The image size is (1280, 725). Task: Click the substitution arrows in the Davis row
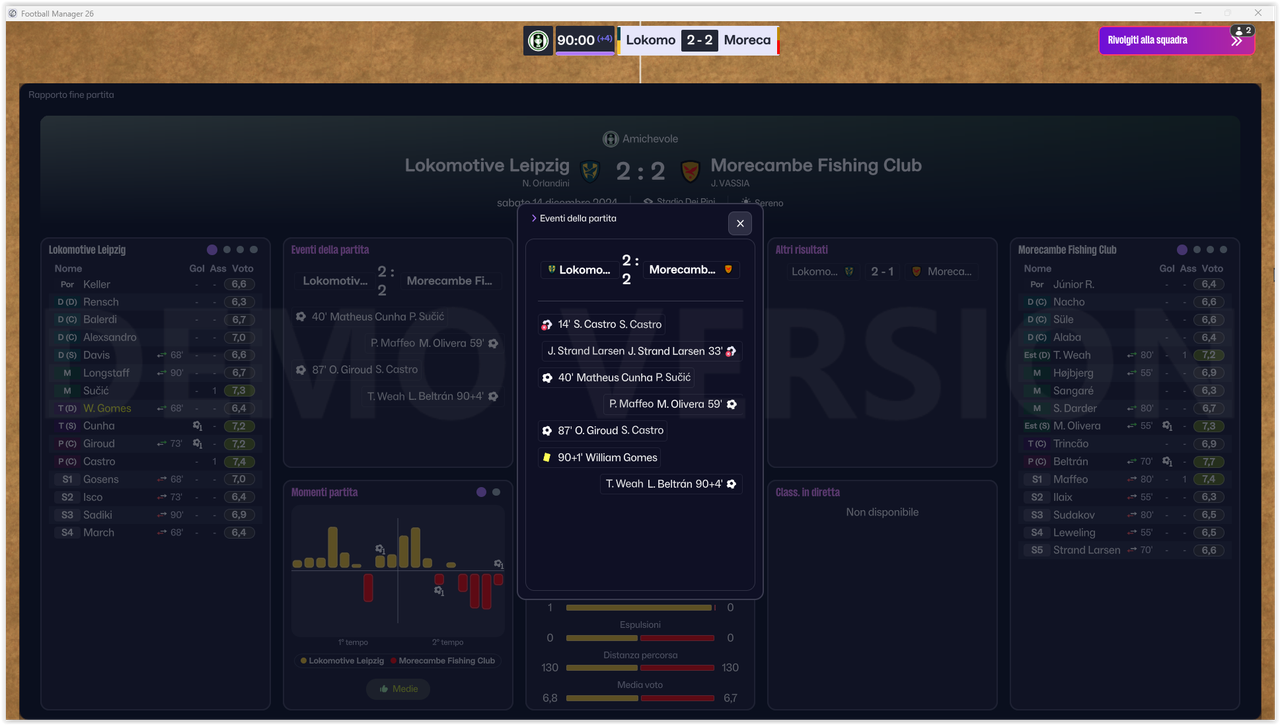tap(162, 355)
